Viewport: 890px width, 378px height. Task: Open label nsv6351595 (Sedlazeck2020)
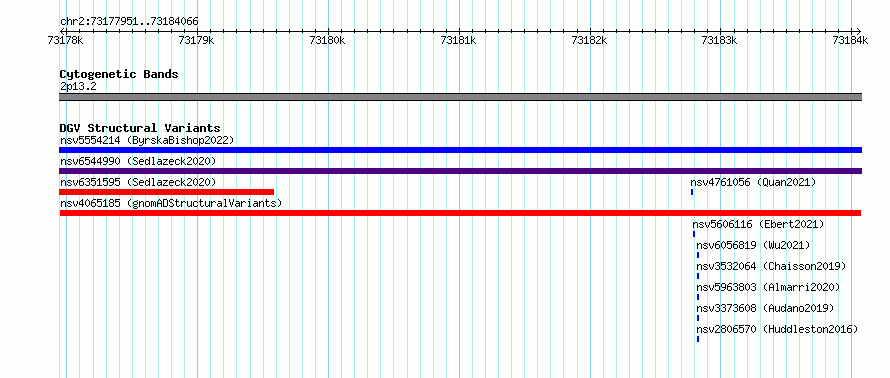[138, 182]
